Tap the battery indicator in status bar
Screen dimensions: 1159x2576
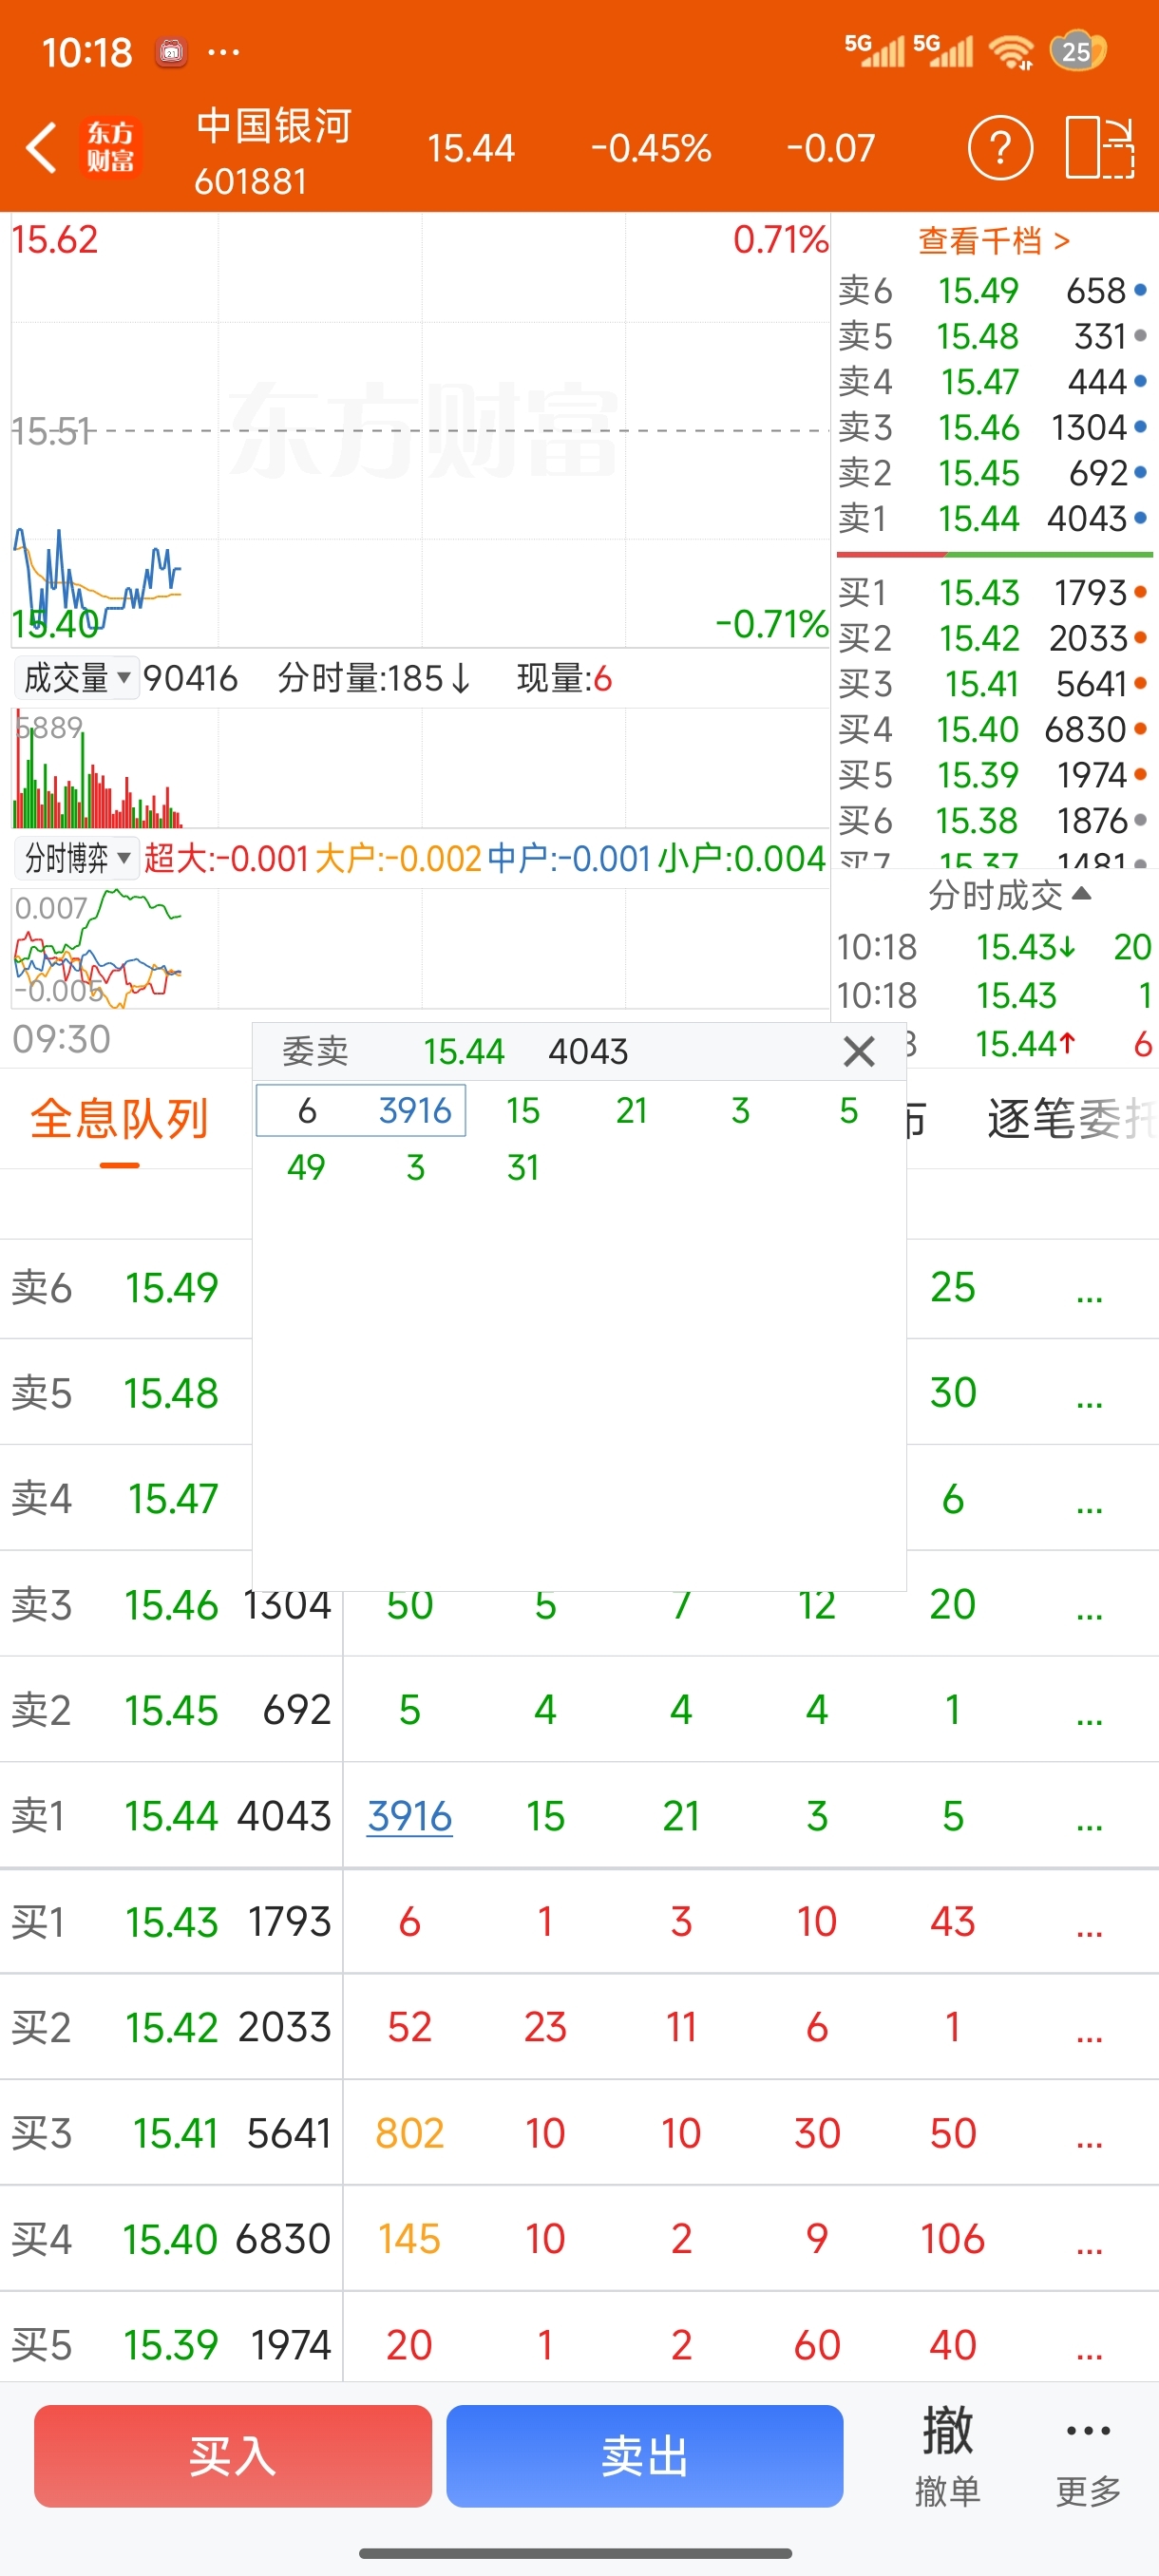coord(1078,51)
